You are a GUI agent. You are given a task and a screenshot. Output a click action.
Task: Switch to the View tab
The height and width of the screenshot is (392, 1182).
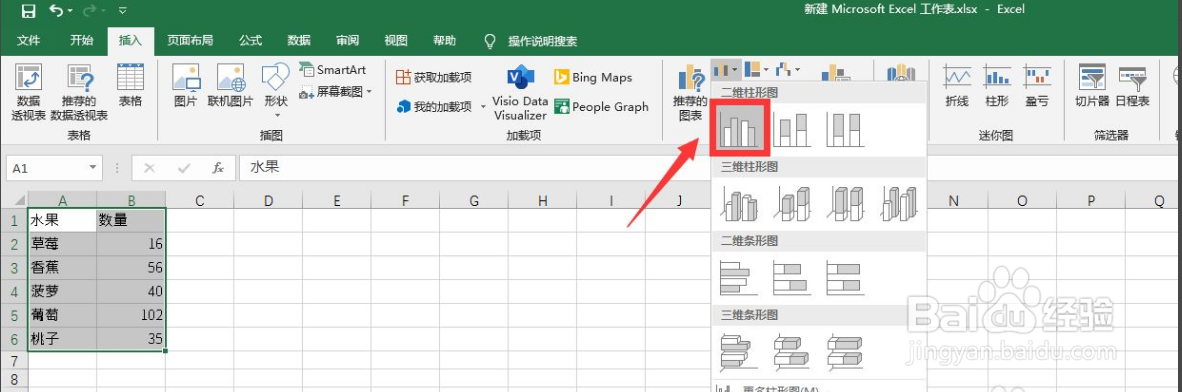pyautogui.click(x=396, y=41)
